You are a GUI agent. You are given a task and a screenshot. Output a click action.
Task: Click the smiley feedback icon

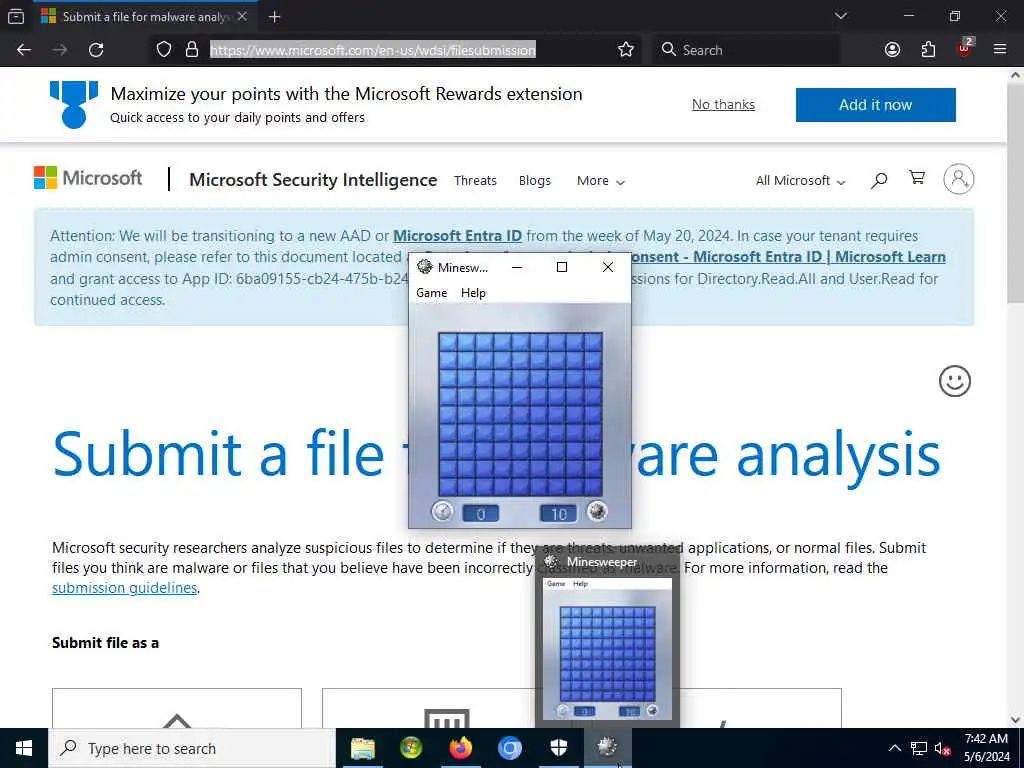[x=955, y=381]
